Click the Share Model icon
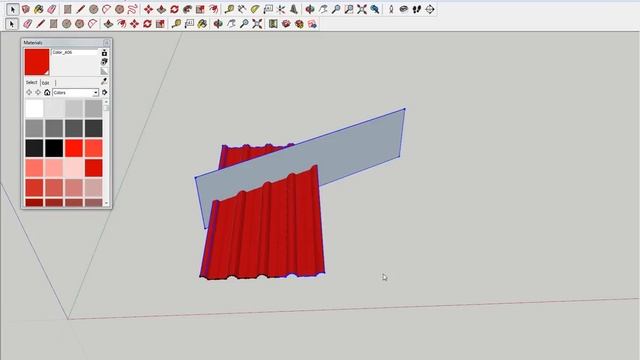 pos(299,24)
